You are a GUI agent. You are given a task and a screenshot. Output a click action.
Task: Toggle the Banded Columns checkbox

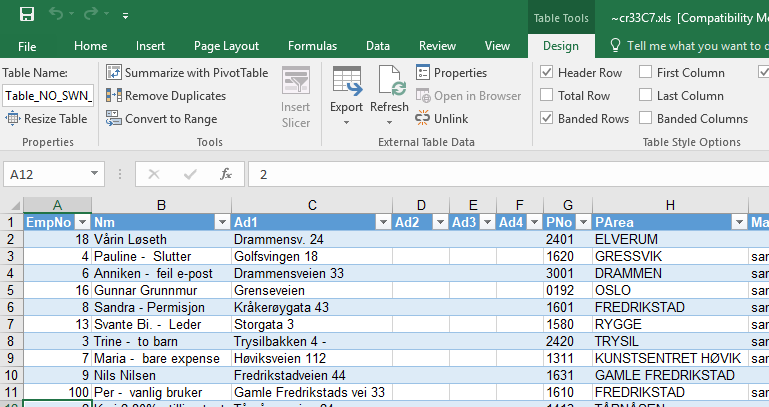pyautogui.click(x=646, y=119)
